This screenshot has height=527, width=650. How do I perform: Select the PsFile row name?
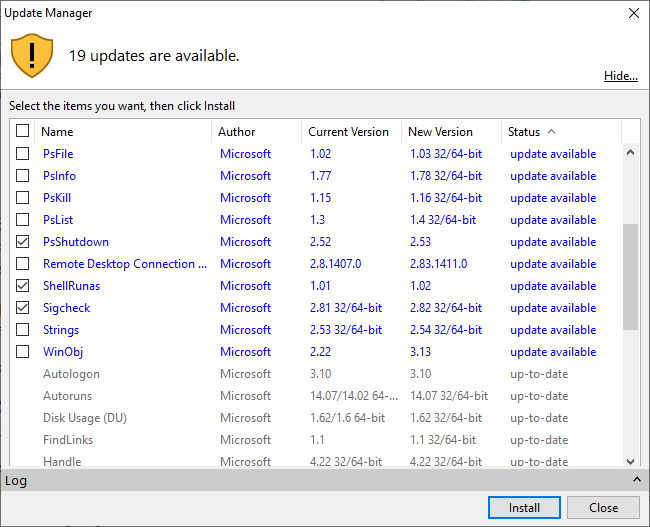tap(58, 154)
